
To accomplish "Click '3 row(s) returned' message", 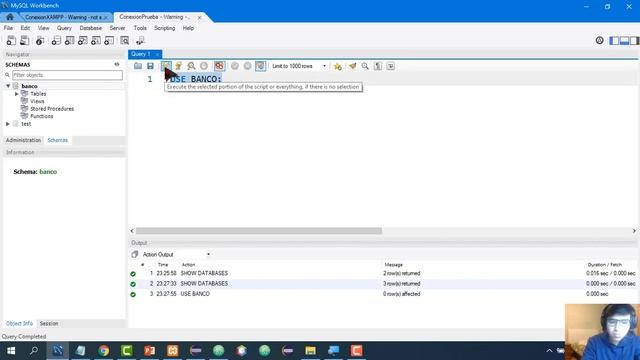I will (402, 284).
